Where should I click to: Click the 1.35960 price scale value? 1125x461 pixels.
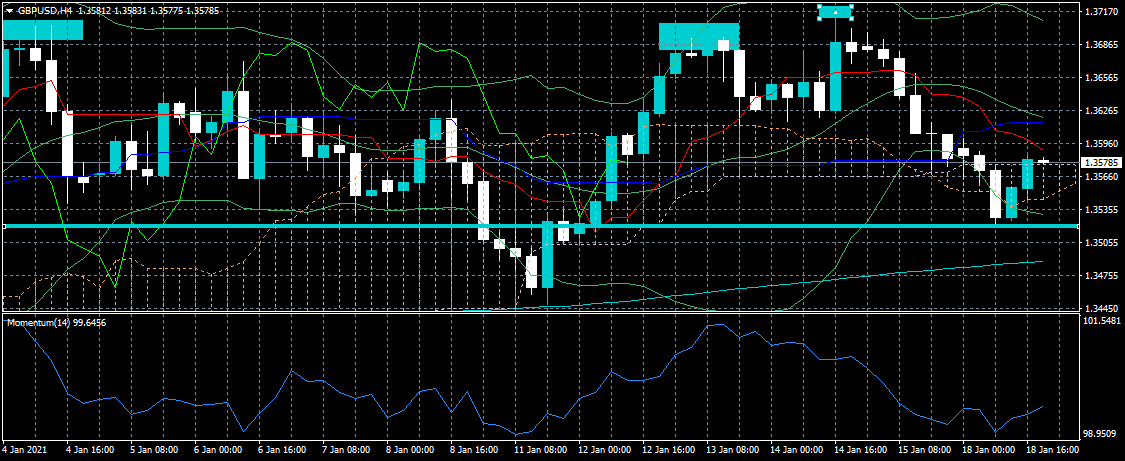[1100, 143]
